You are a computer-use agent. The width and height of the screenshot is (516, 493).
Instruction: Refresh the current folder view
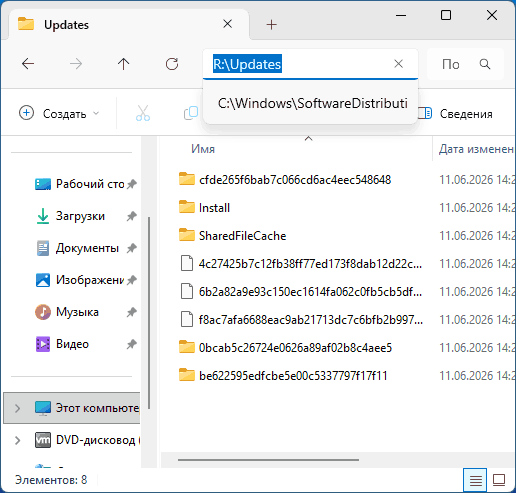click(x=172, y=64)
